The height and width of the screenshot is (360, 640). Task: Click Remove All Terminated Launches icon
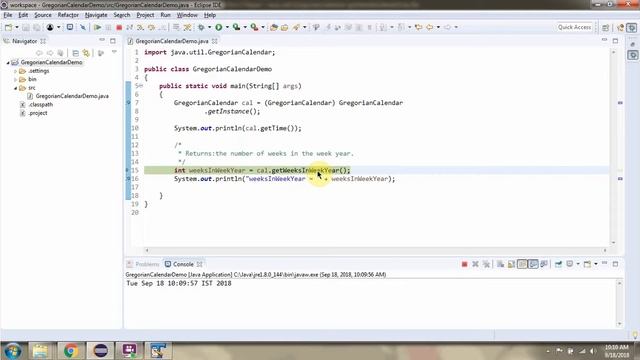coord(486,264)
